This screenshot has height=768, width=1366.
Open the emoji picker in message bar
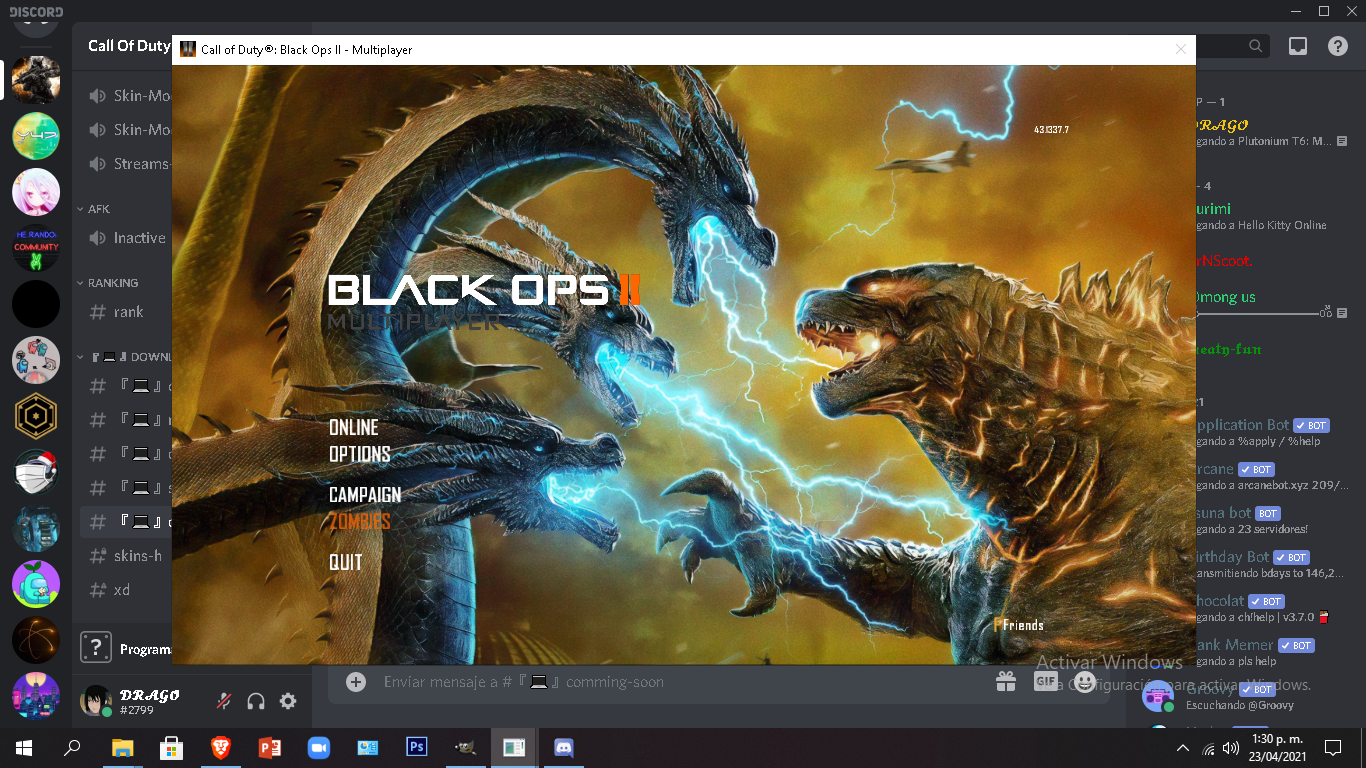tap(1085, 682)
